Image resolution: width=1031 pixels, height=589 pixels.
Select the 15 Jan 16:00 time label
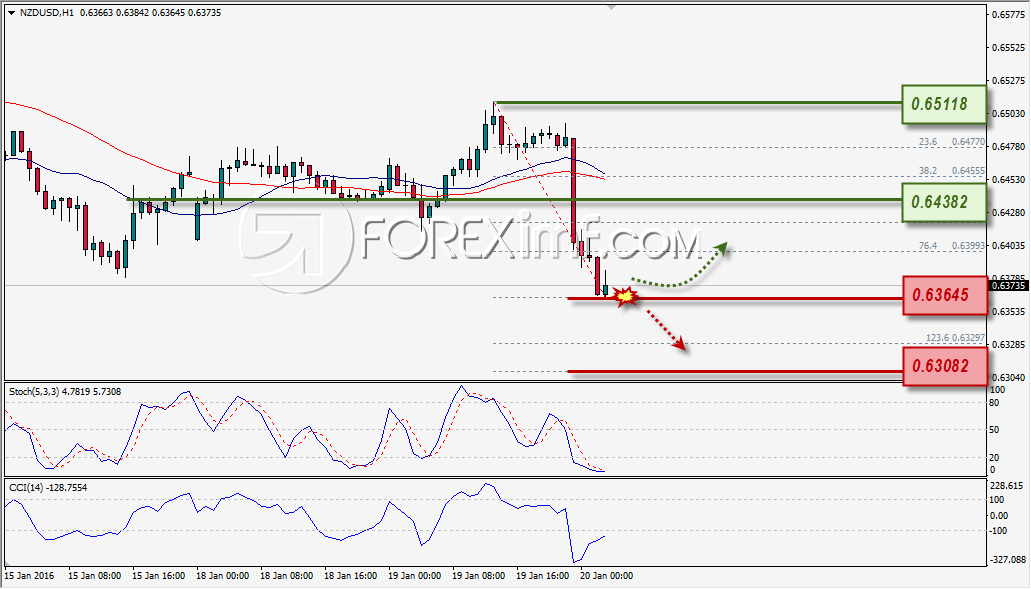(x=158, y=575)
